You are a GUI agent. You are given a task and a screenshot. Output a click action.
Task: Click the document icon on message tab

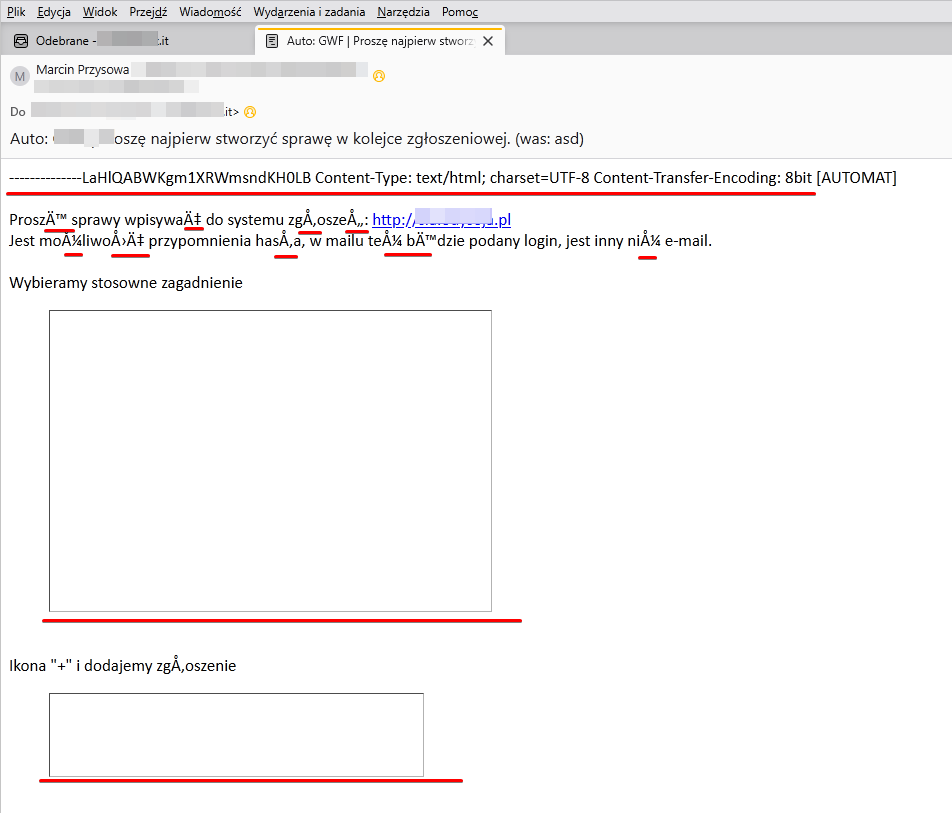point(272,41)
